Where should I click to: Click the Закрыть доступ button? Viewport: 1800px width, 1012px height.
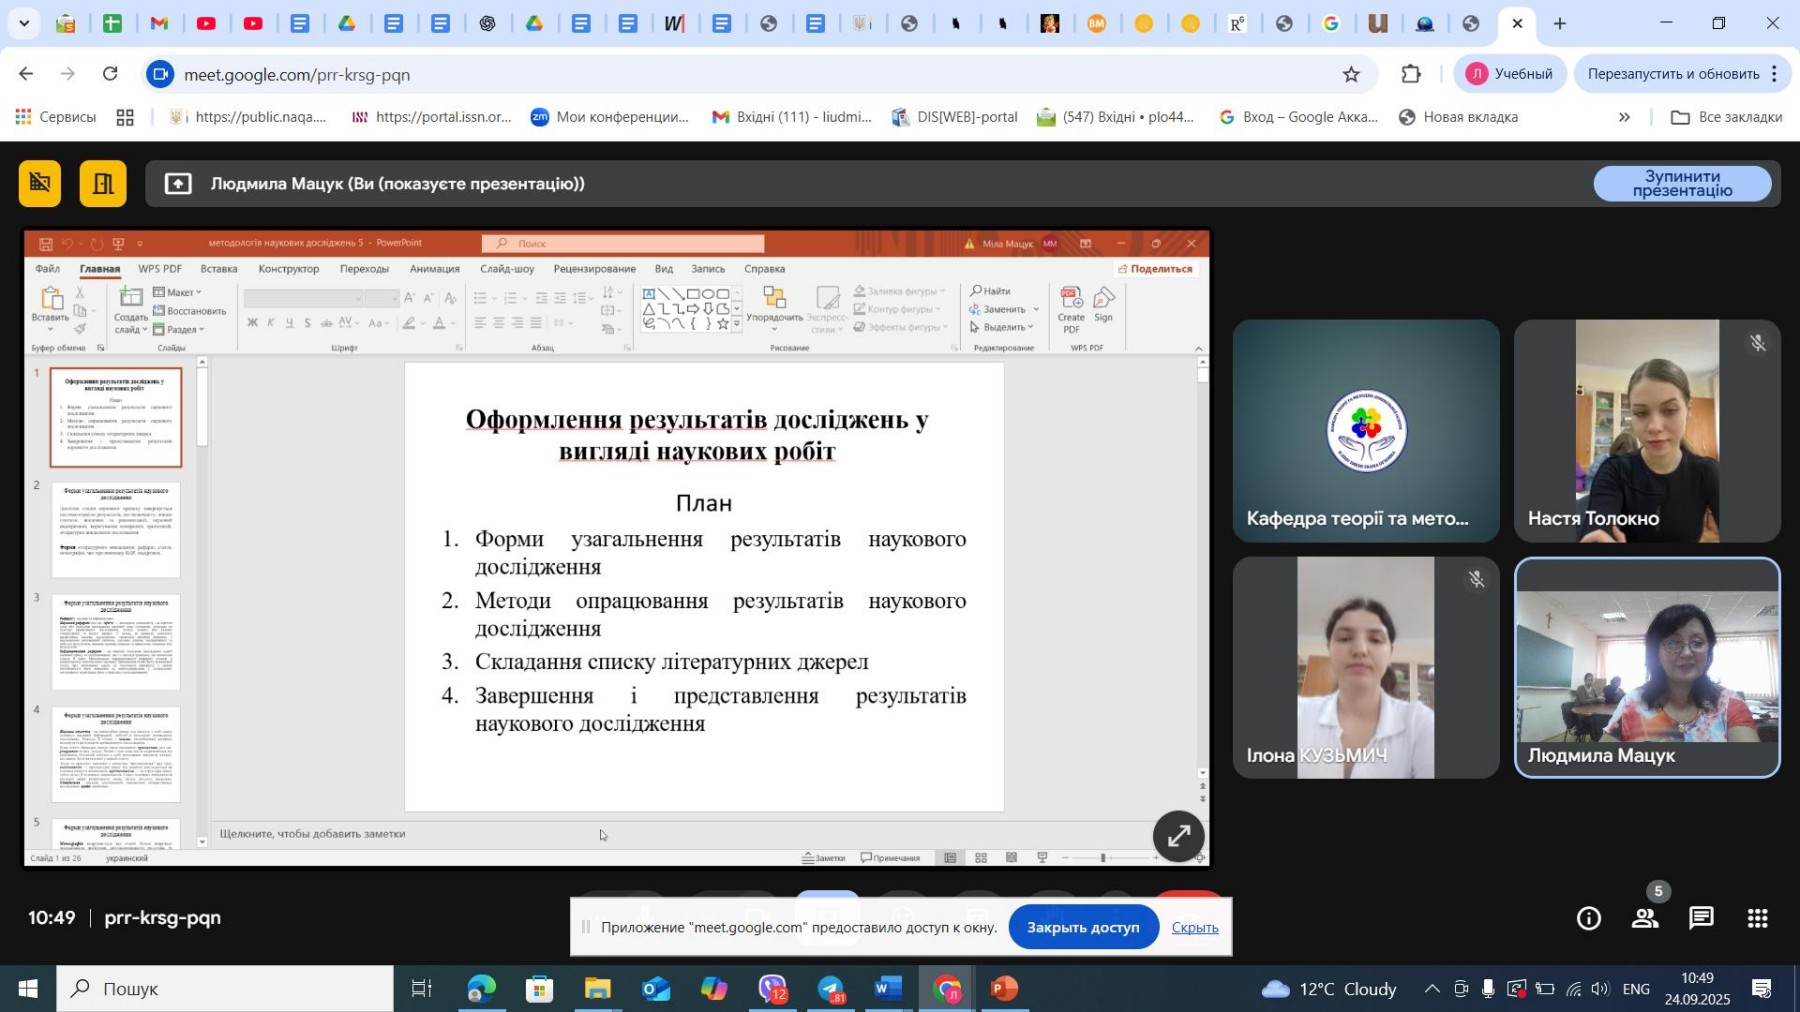1083,927
